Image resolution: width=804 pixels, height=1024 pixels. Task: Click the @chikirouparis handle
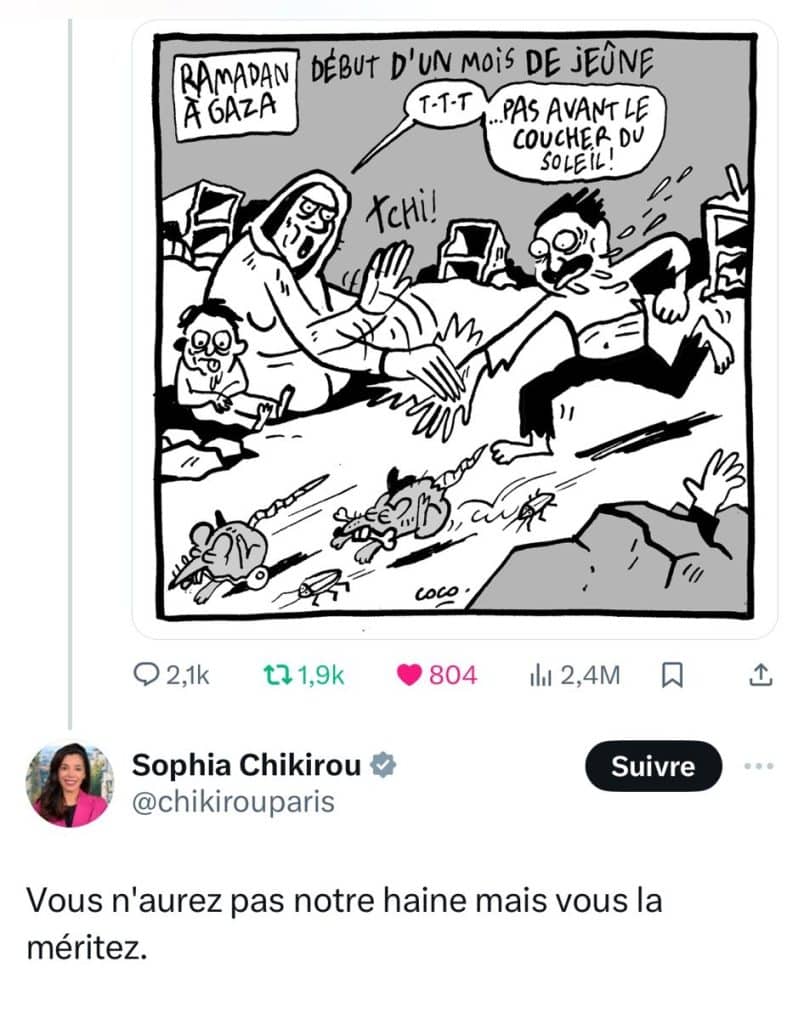click(x=233, y=801)
